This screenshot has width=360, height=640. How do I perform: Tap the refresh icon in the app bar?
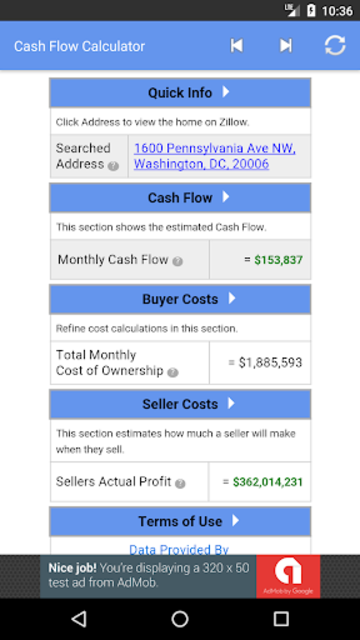[335, 45]
